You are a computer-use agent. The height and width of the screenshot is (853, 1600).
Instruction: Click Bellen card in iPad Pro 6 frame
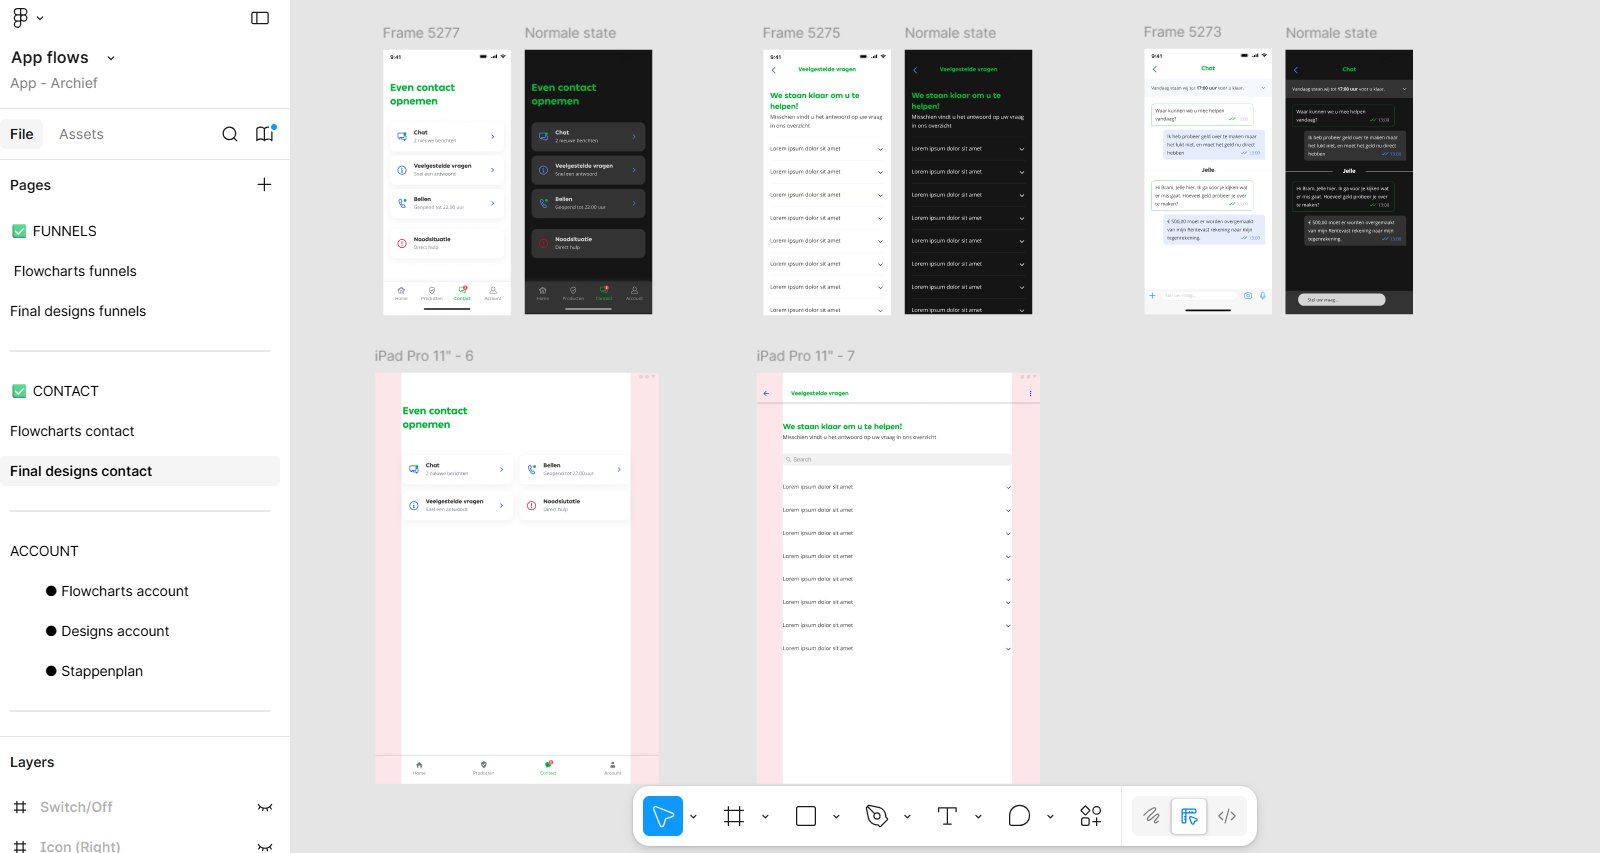[575, 469]
